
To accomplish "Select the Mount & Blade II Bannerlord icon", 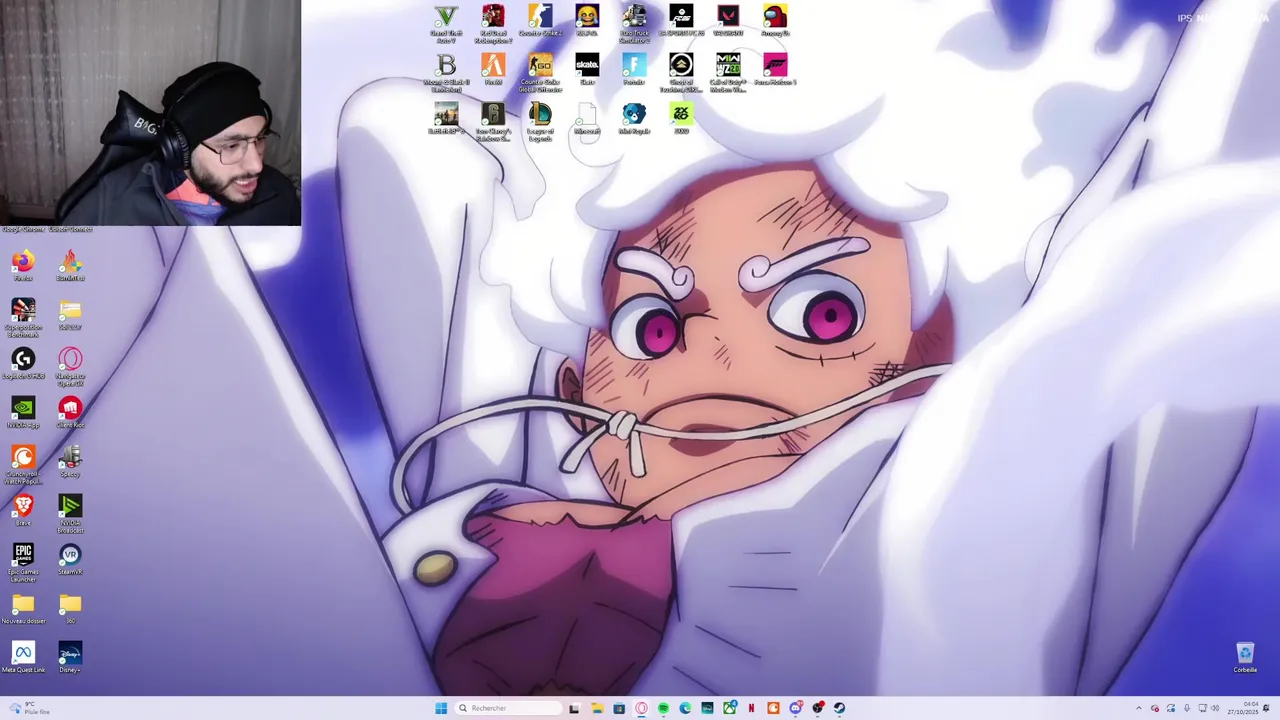I will 446,73.
